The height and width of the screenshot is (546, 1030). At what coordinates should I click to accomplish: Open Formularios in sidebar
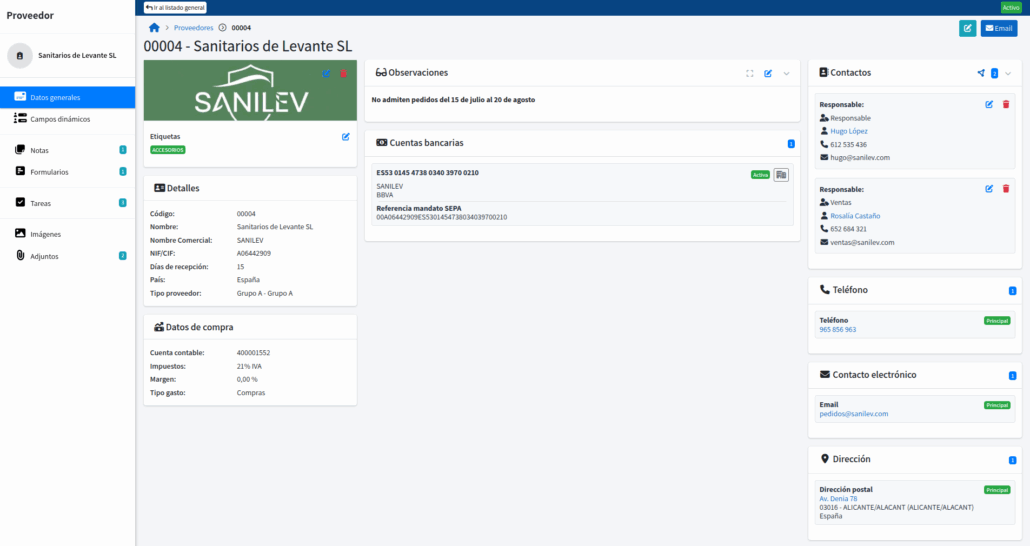click(68, 172)
